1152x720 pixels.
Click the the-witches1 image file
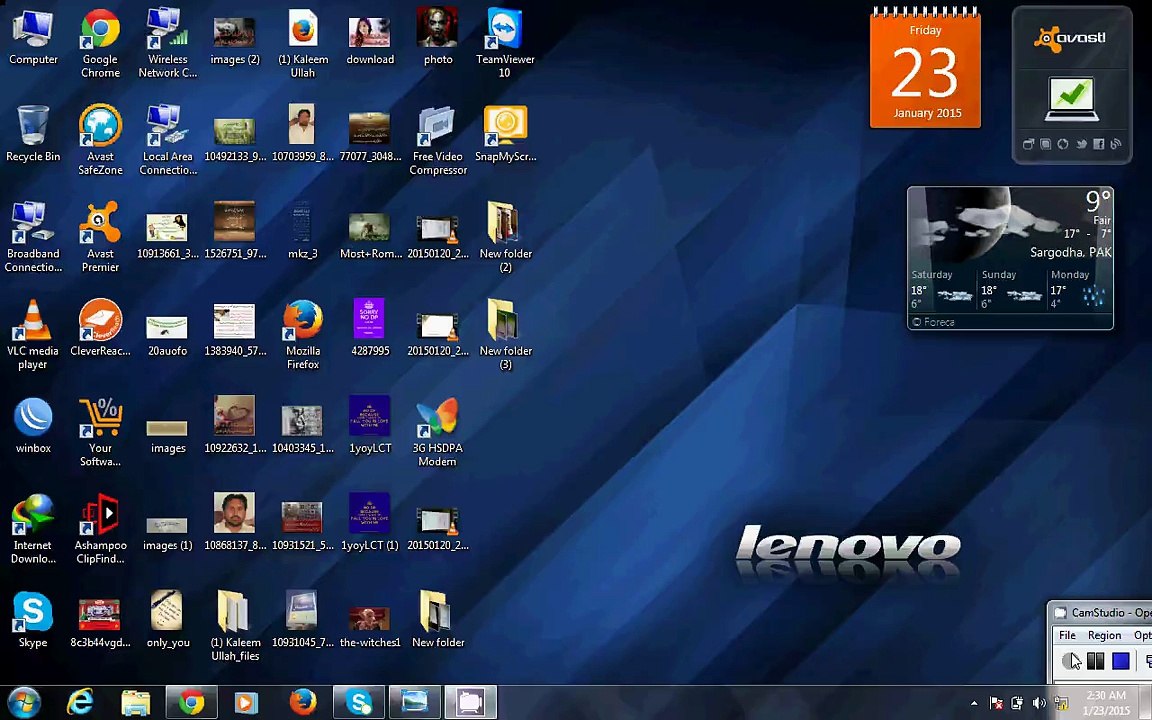[x=370, y=626]
